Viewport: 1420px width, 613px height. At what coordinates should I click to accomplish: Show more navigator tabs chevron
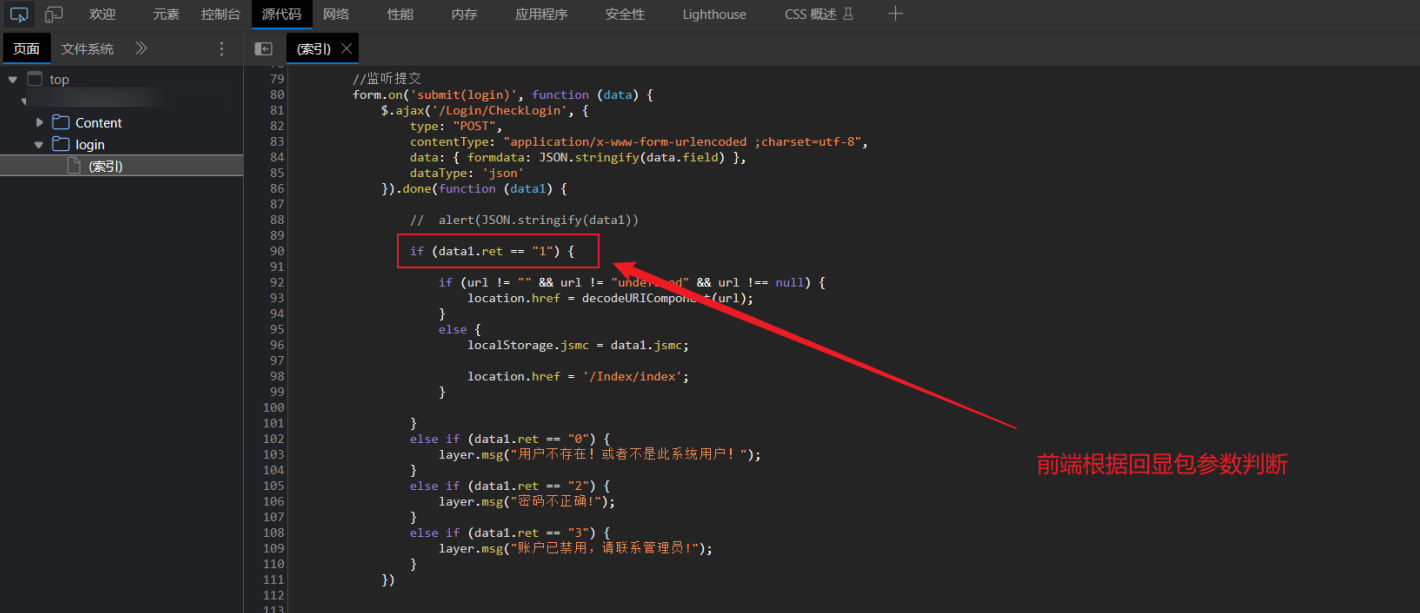click(x=141, y=49)
